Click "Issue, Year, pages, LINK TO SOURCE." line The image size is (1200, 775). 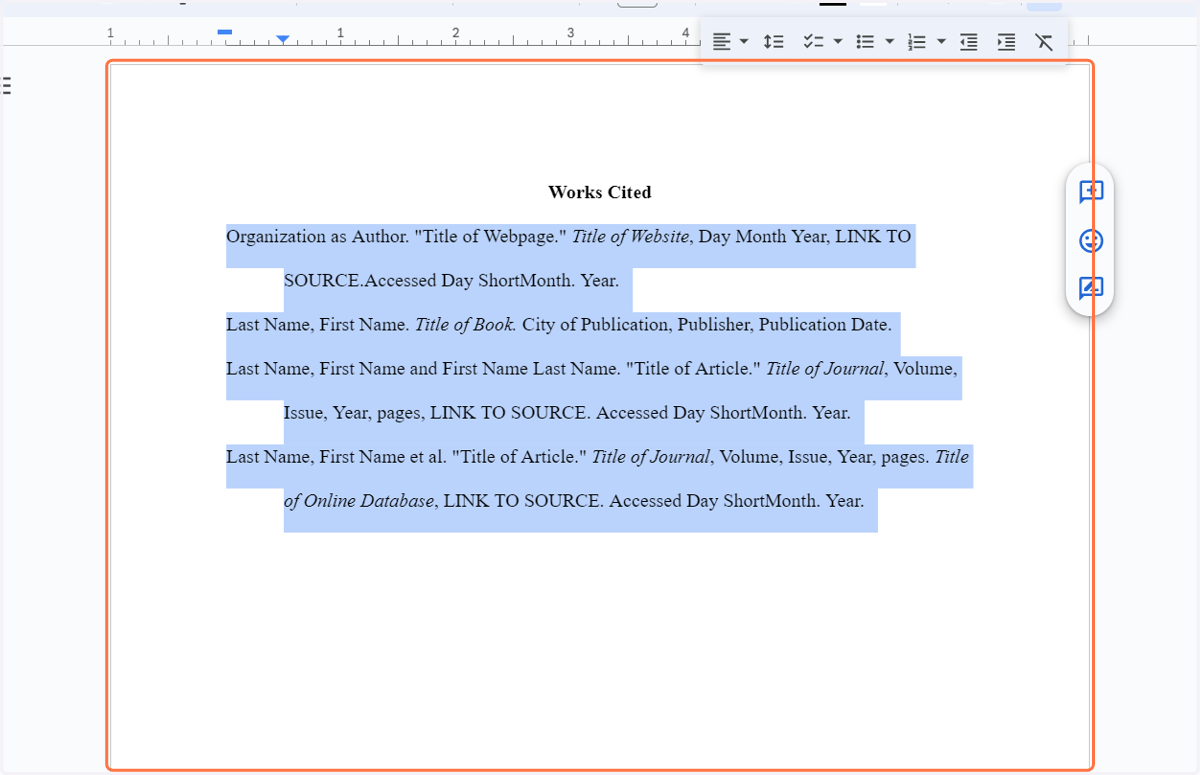438,413
